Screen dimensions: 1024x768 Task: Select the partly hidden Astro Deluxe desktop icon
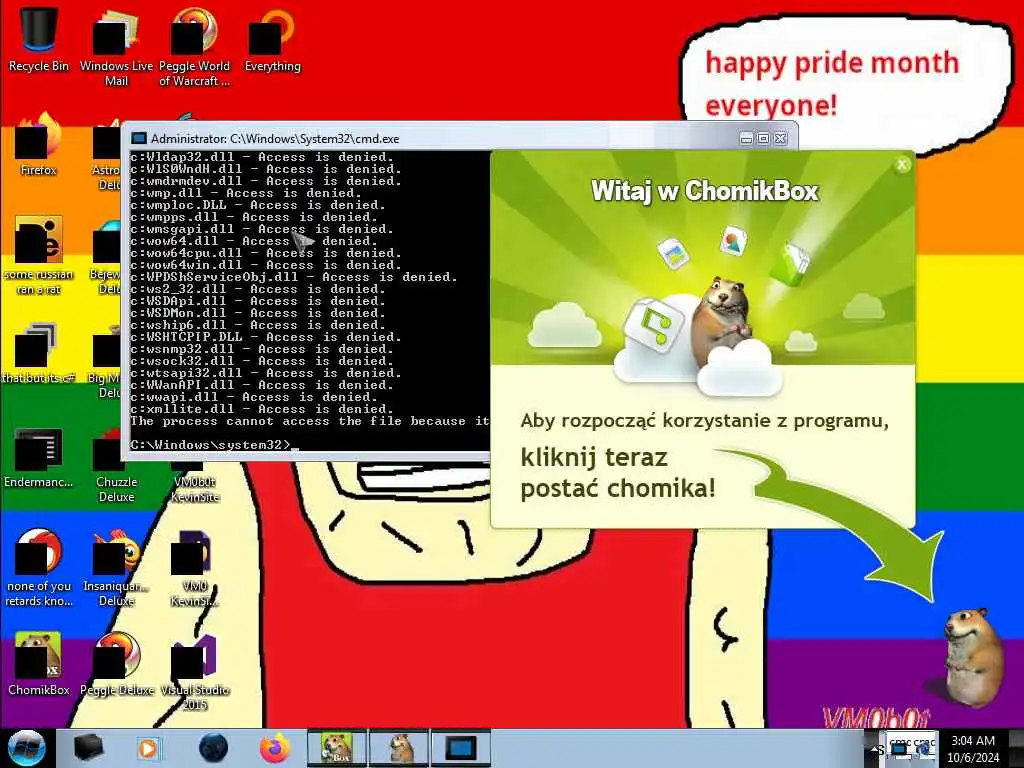106,155
